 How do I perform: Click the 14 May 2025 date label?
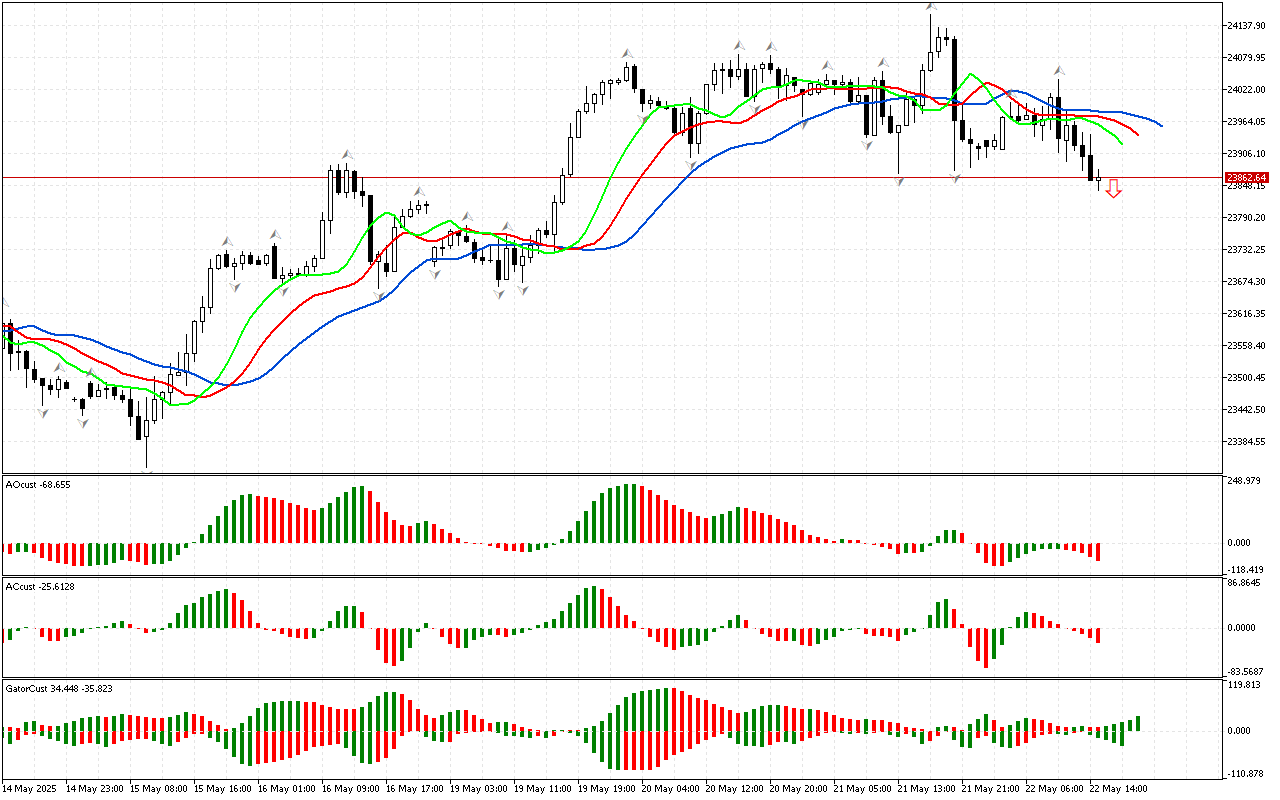click(32, 788)
